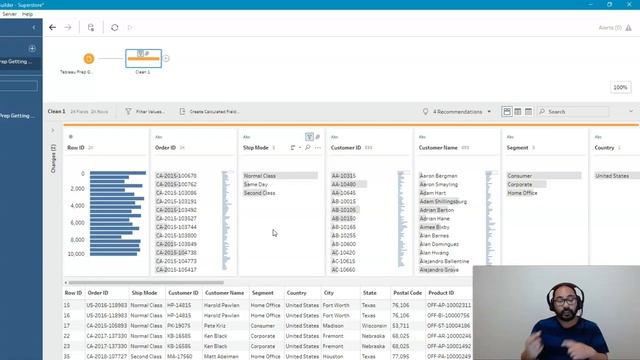Click Ship Mode grid column header
The width and height of the screenshot is (640, 360).
pos(144,293)
